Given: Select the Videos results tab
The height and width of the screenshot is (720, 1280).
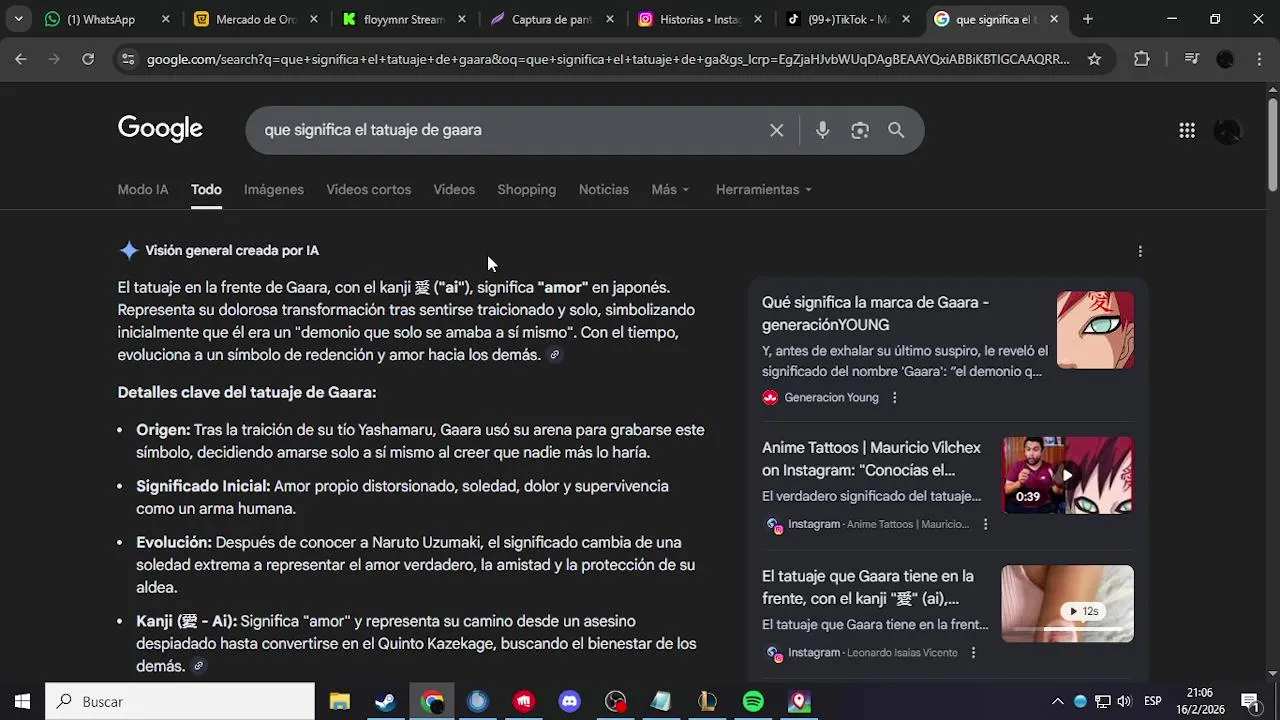Looking at the screenshot, I should (454, 190).
